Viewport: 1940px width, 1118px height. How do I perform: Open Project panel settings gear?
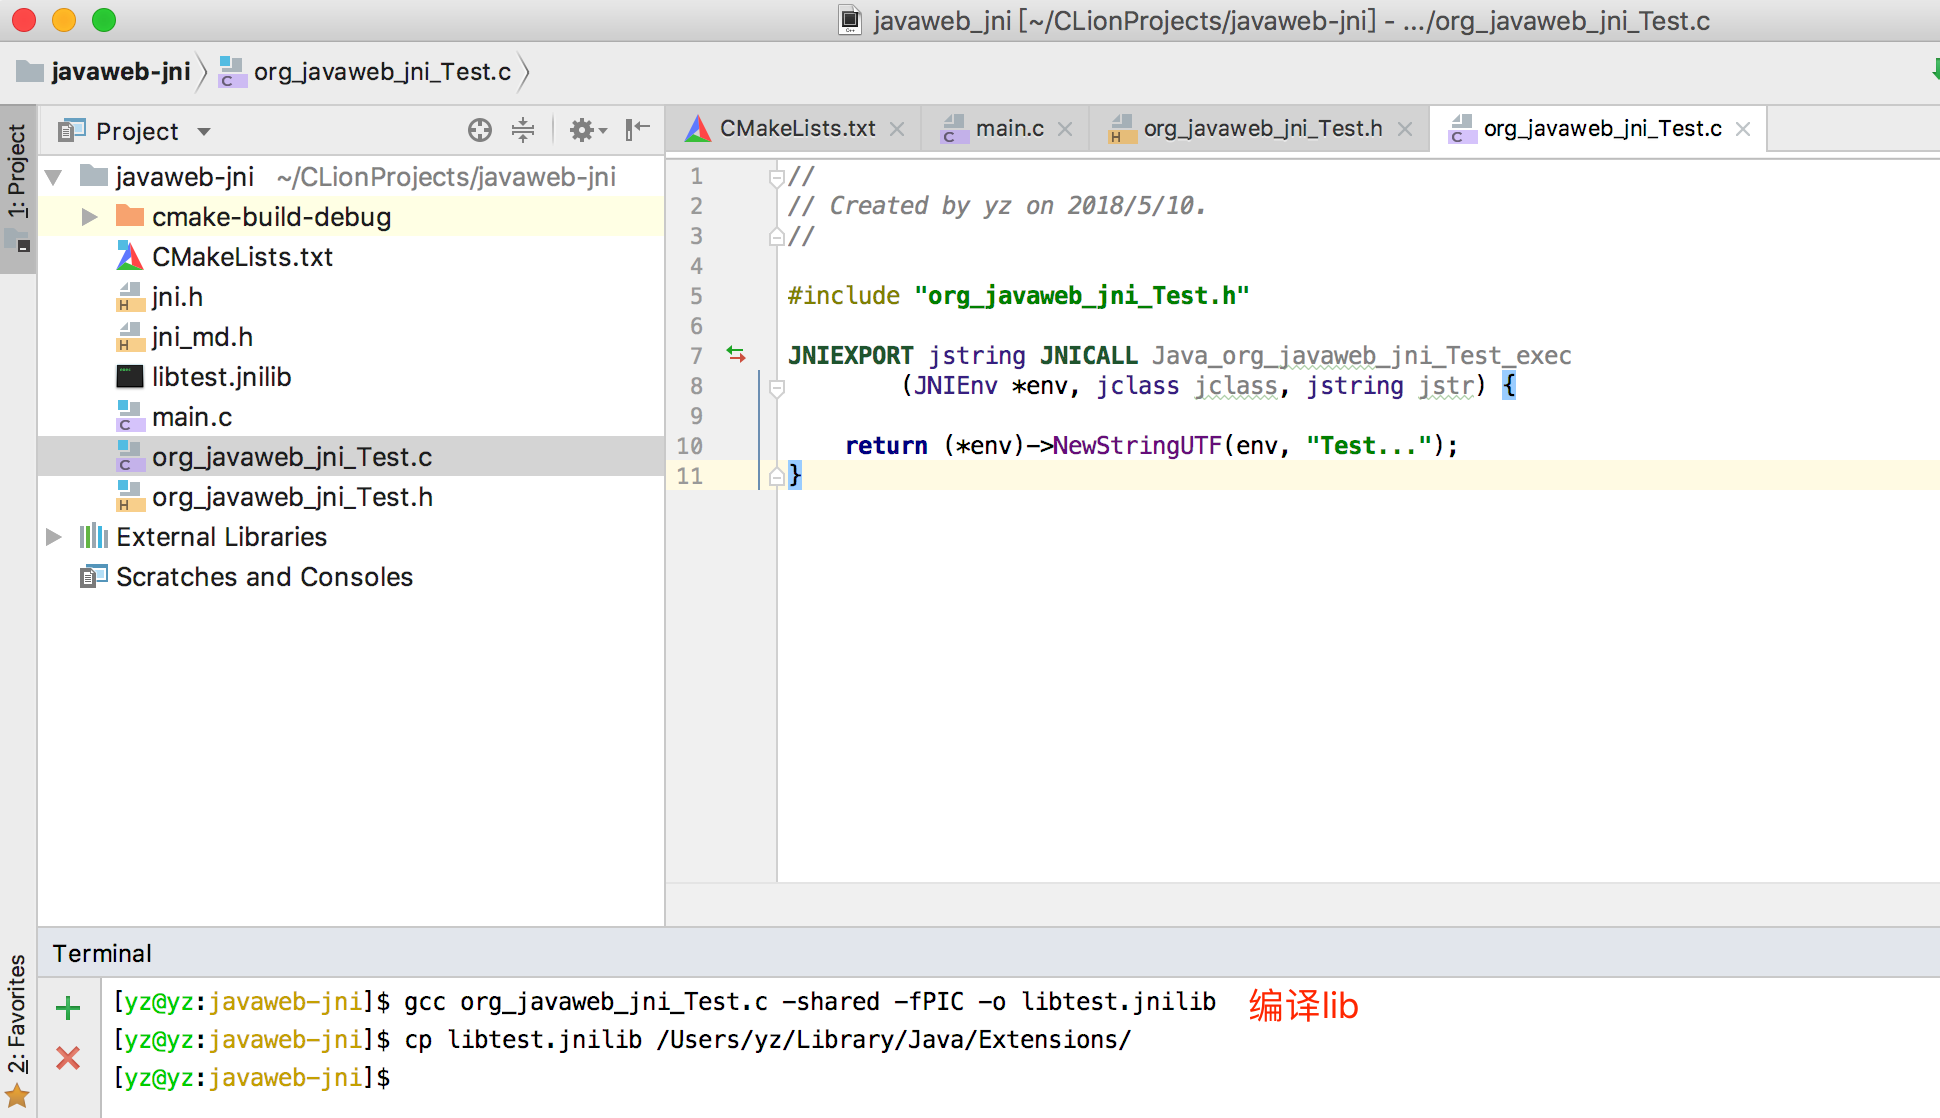[587, 130]
